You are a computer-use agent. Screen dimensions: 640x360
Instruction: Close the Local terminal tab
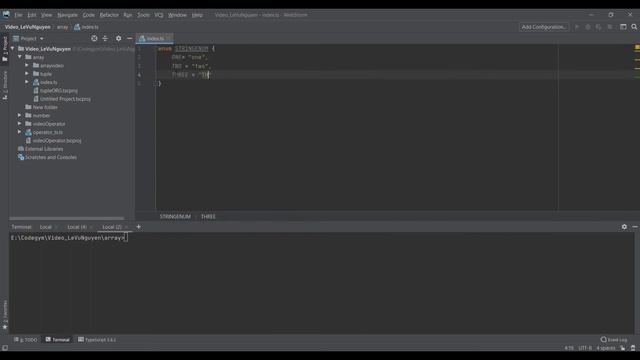(56, 227)
